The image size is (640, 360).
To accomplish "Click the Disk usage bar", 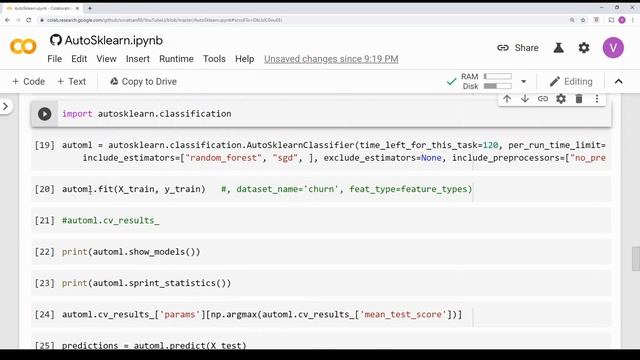I will 498,86.
